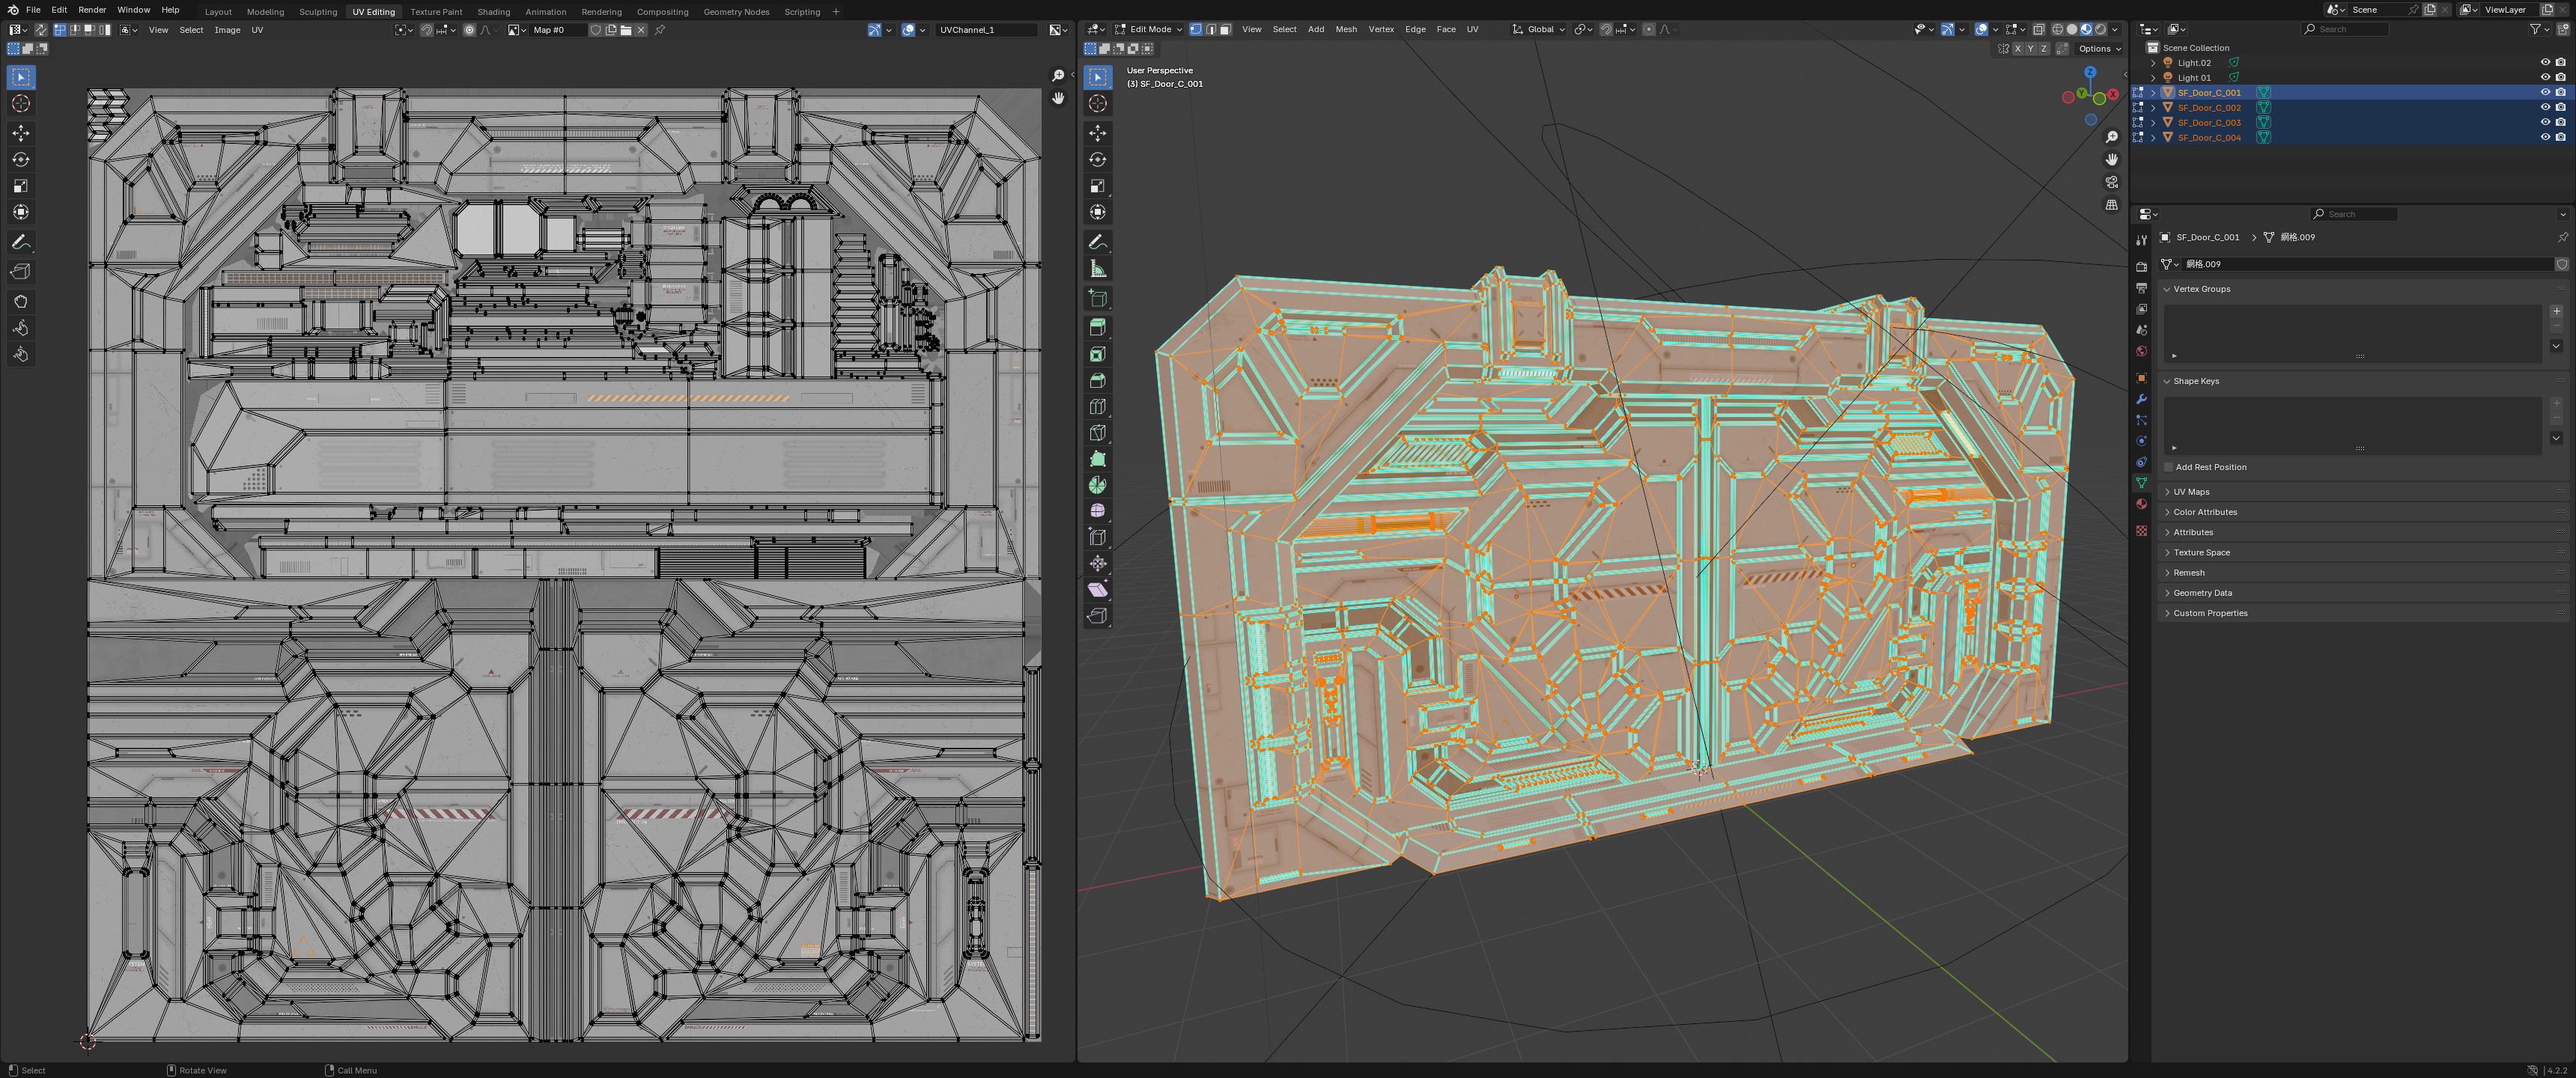This screenshot has height=1078, width=2576.
Task: Toggle camera view in 3D viewport
Action: point(2111,182)
